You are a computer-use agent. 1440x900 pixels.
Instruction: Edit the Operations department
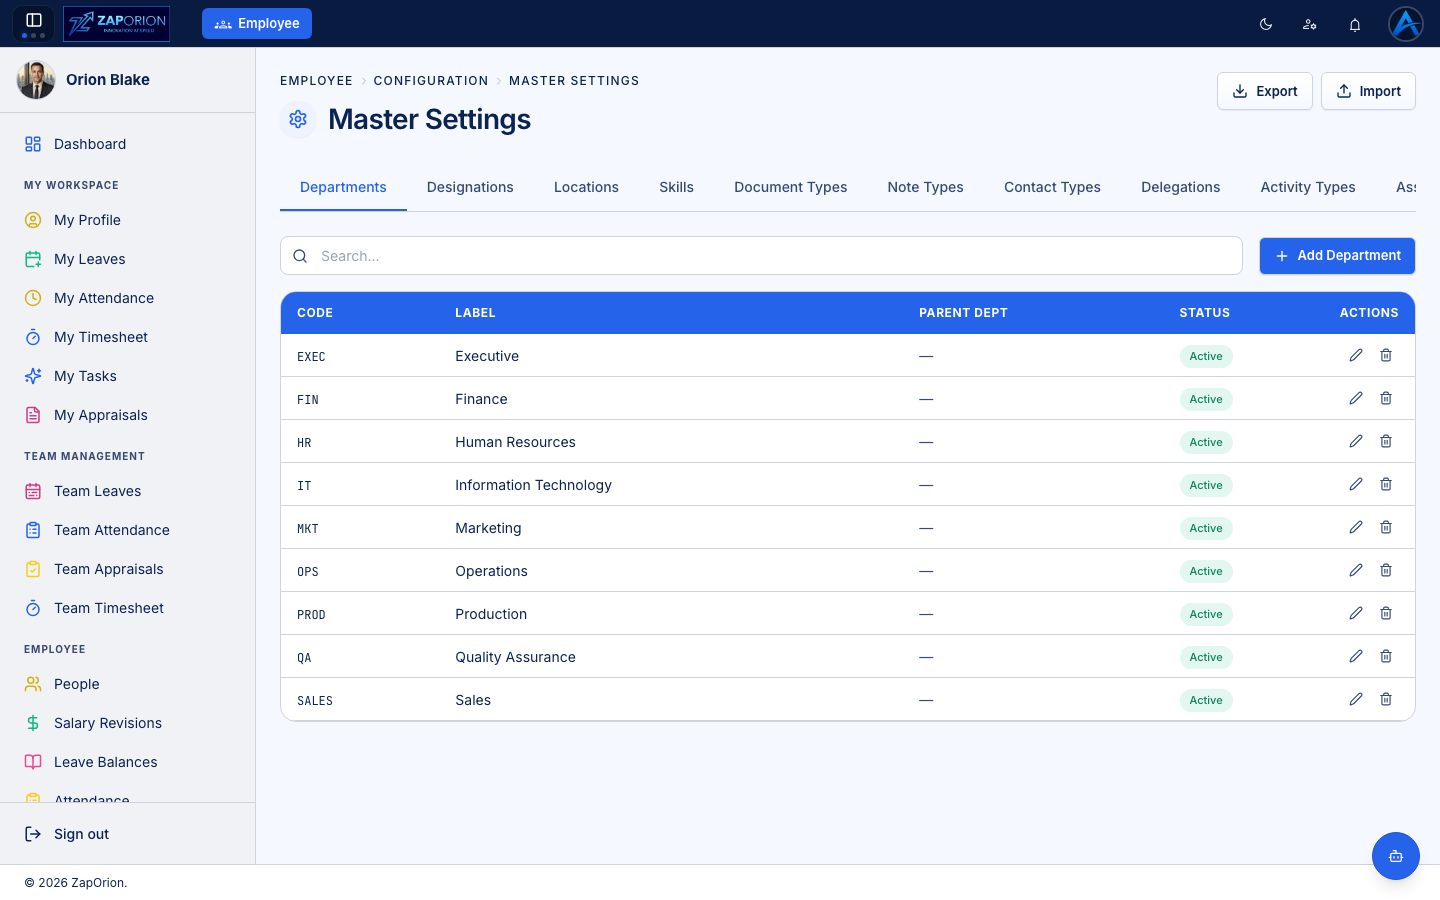coord(1356,570)
